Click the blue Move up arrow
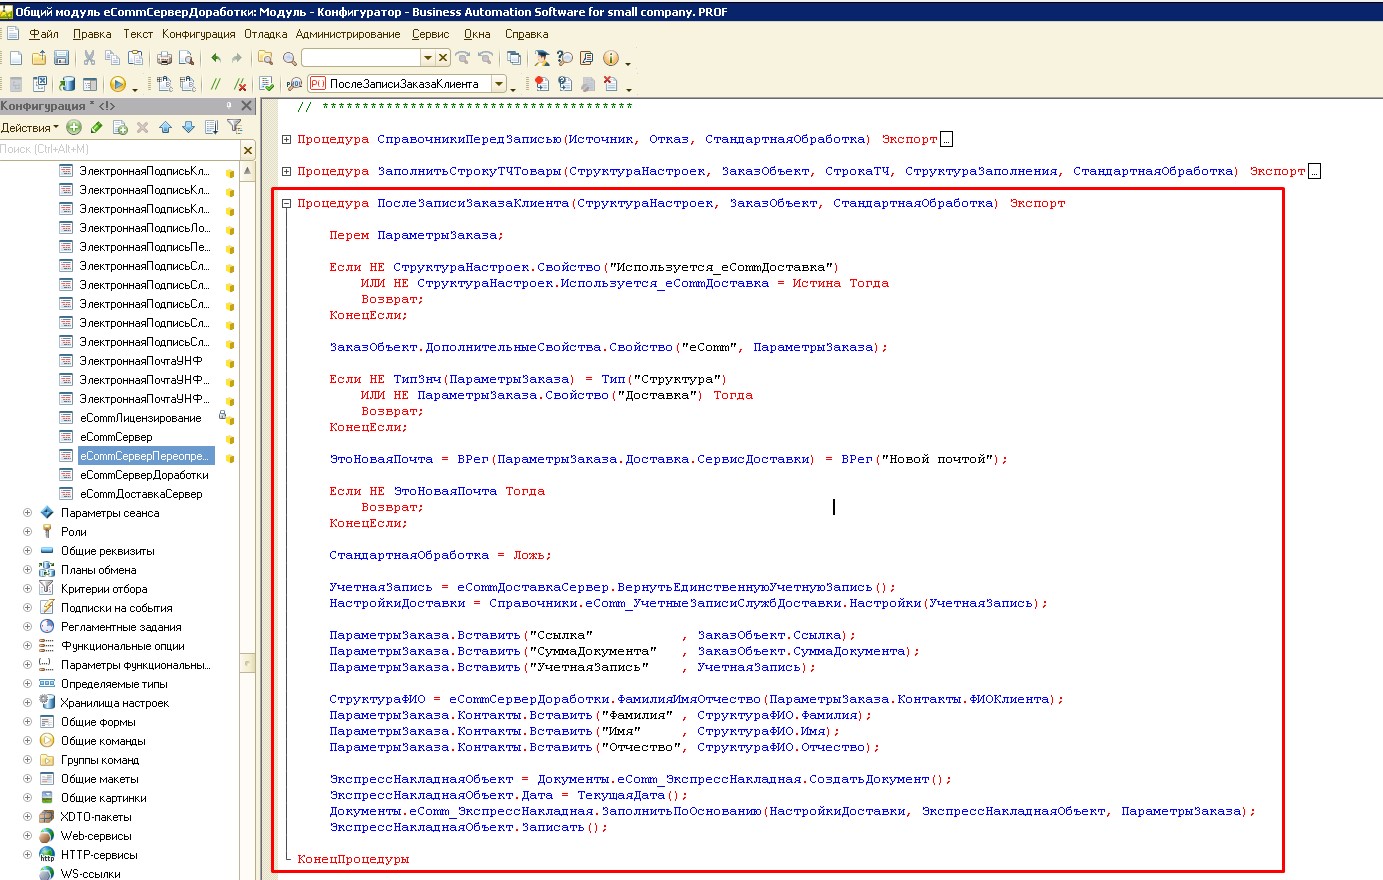The width and height of the screenshot is (1383, 880). pyautogui.click(x=165, y=127)
